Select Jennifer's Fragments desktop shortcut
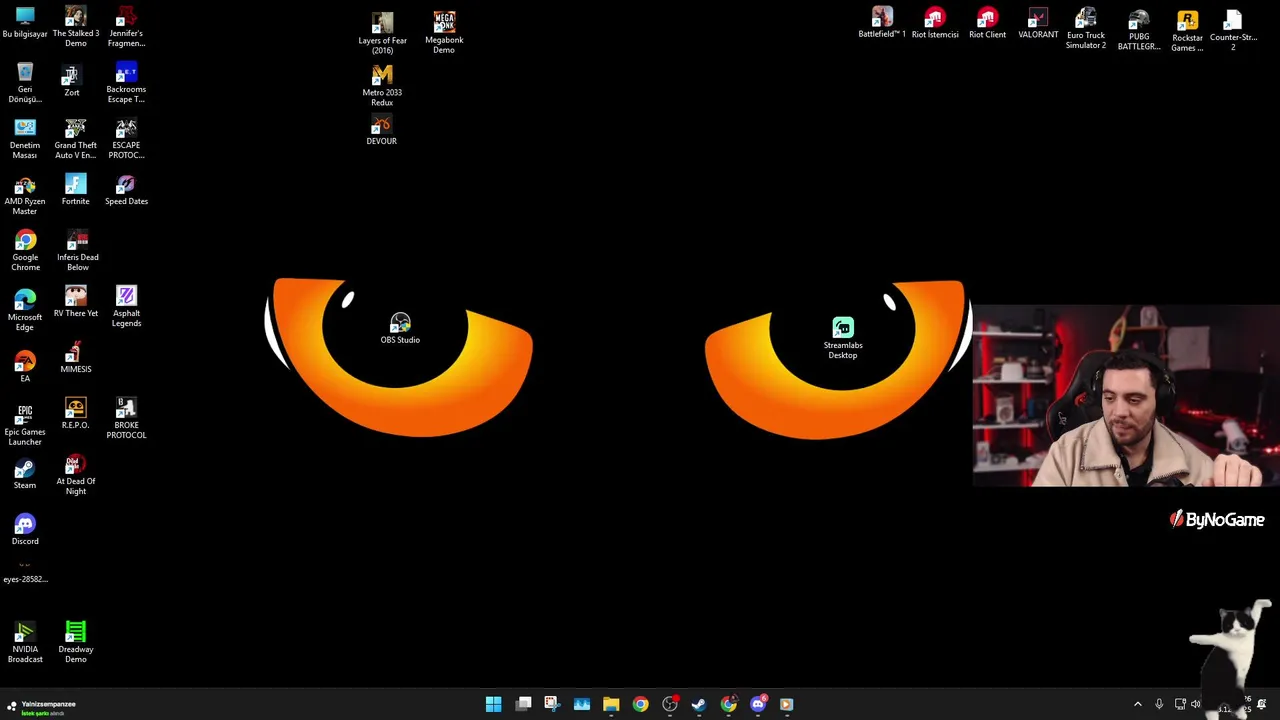 [126, 27]
